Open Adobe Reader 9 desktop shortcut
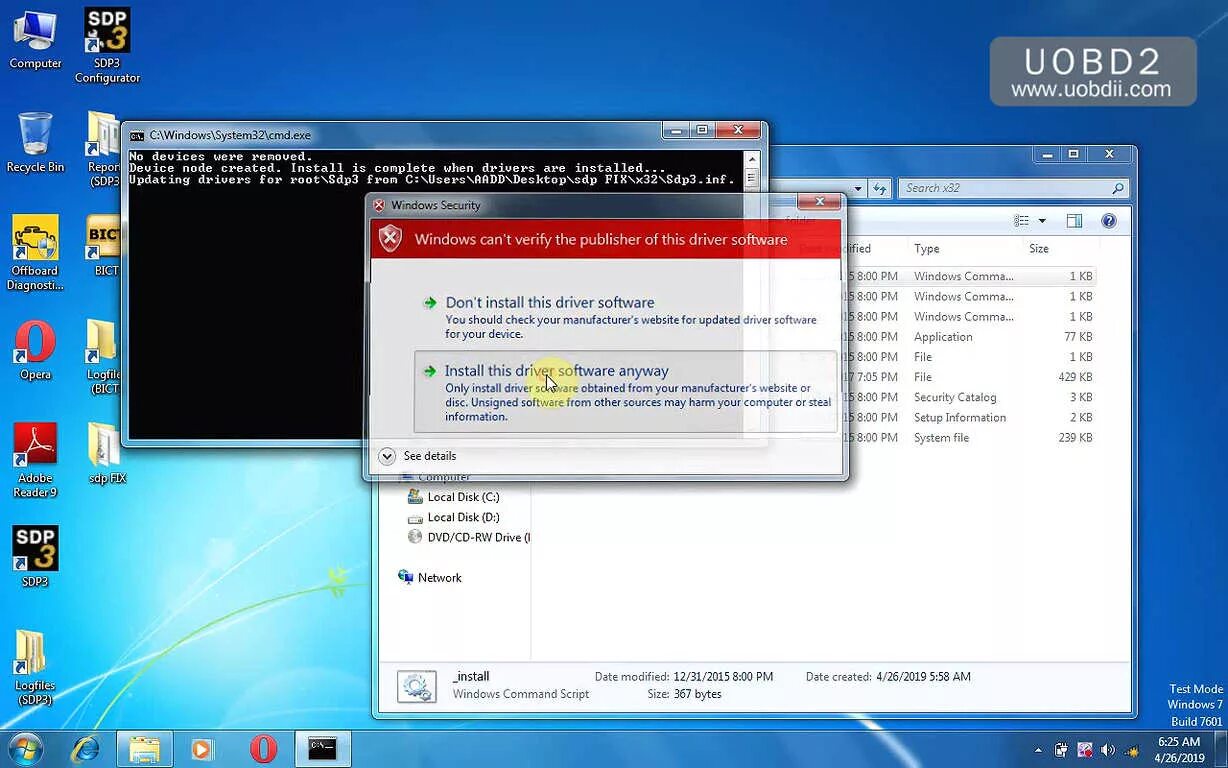 click(36, 461)
